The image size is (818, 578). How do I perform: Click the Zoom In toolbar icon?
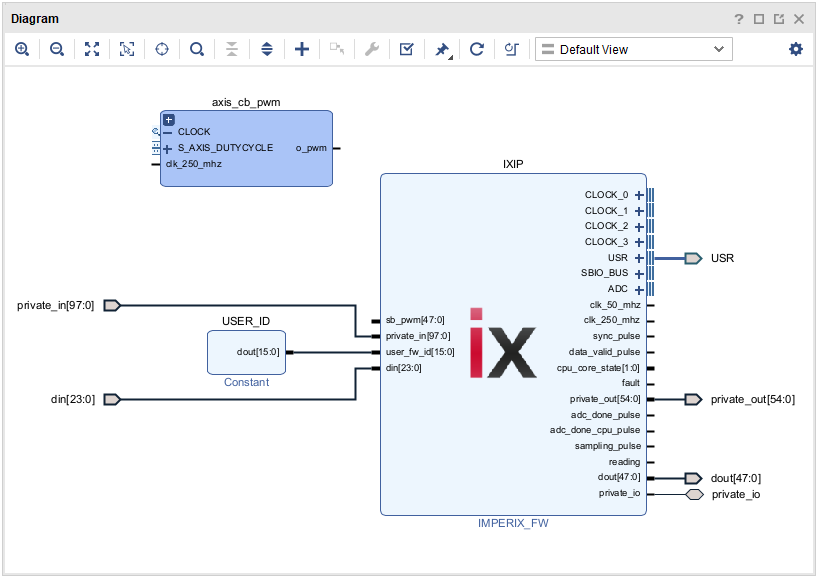pyautogui.click(x=22, y=49)
